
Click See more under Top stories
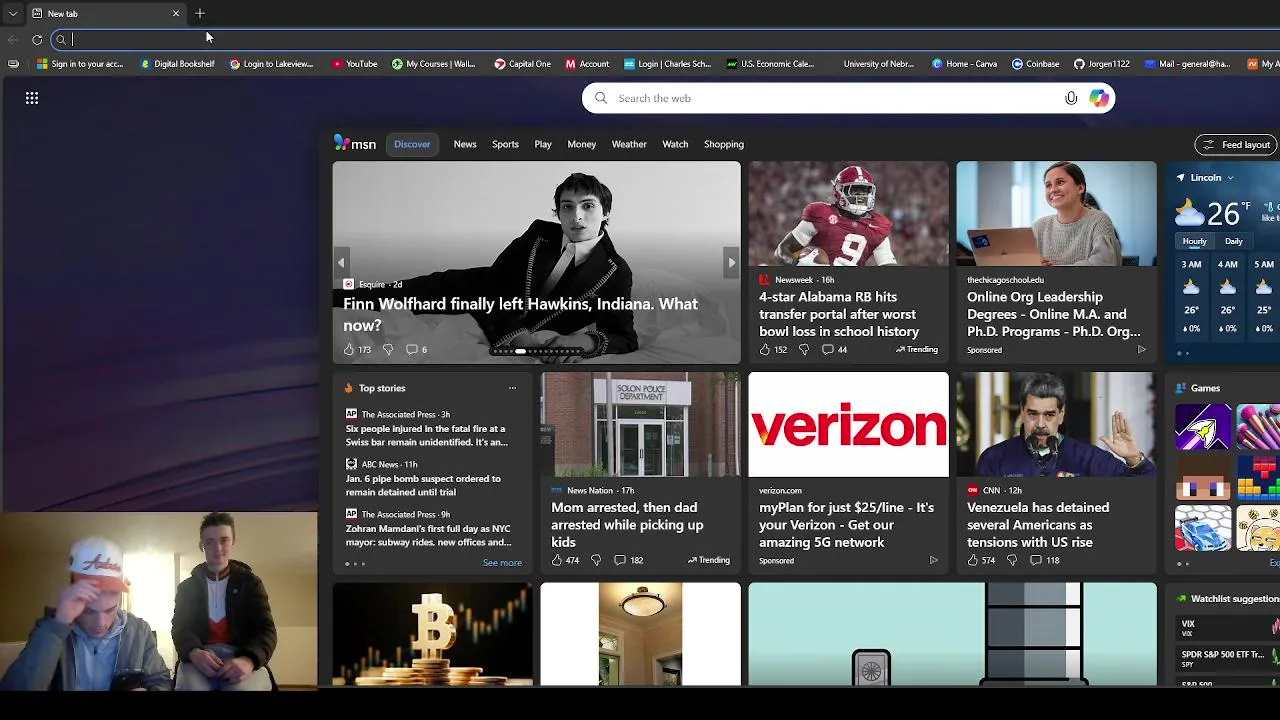[502, 563]
